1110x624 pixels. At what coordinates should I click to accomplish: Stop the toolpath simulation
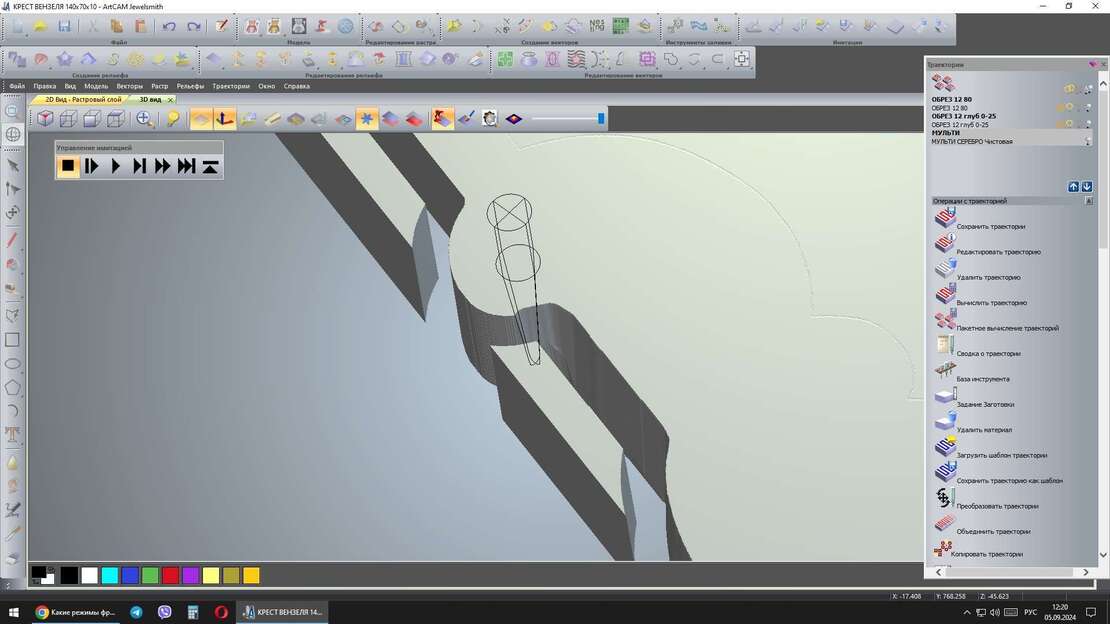[x=68, y=166]
